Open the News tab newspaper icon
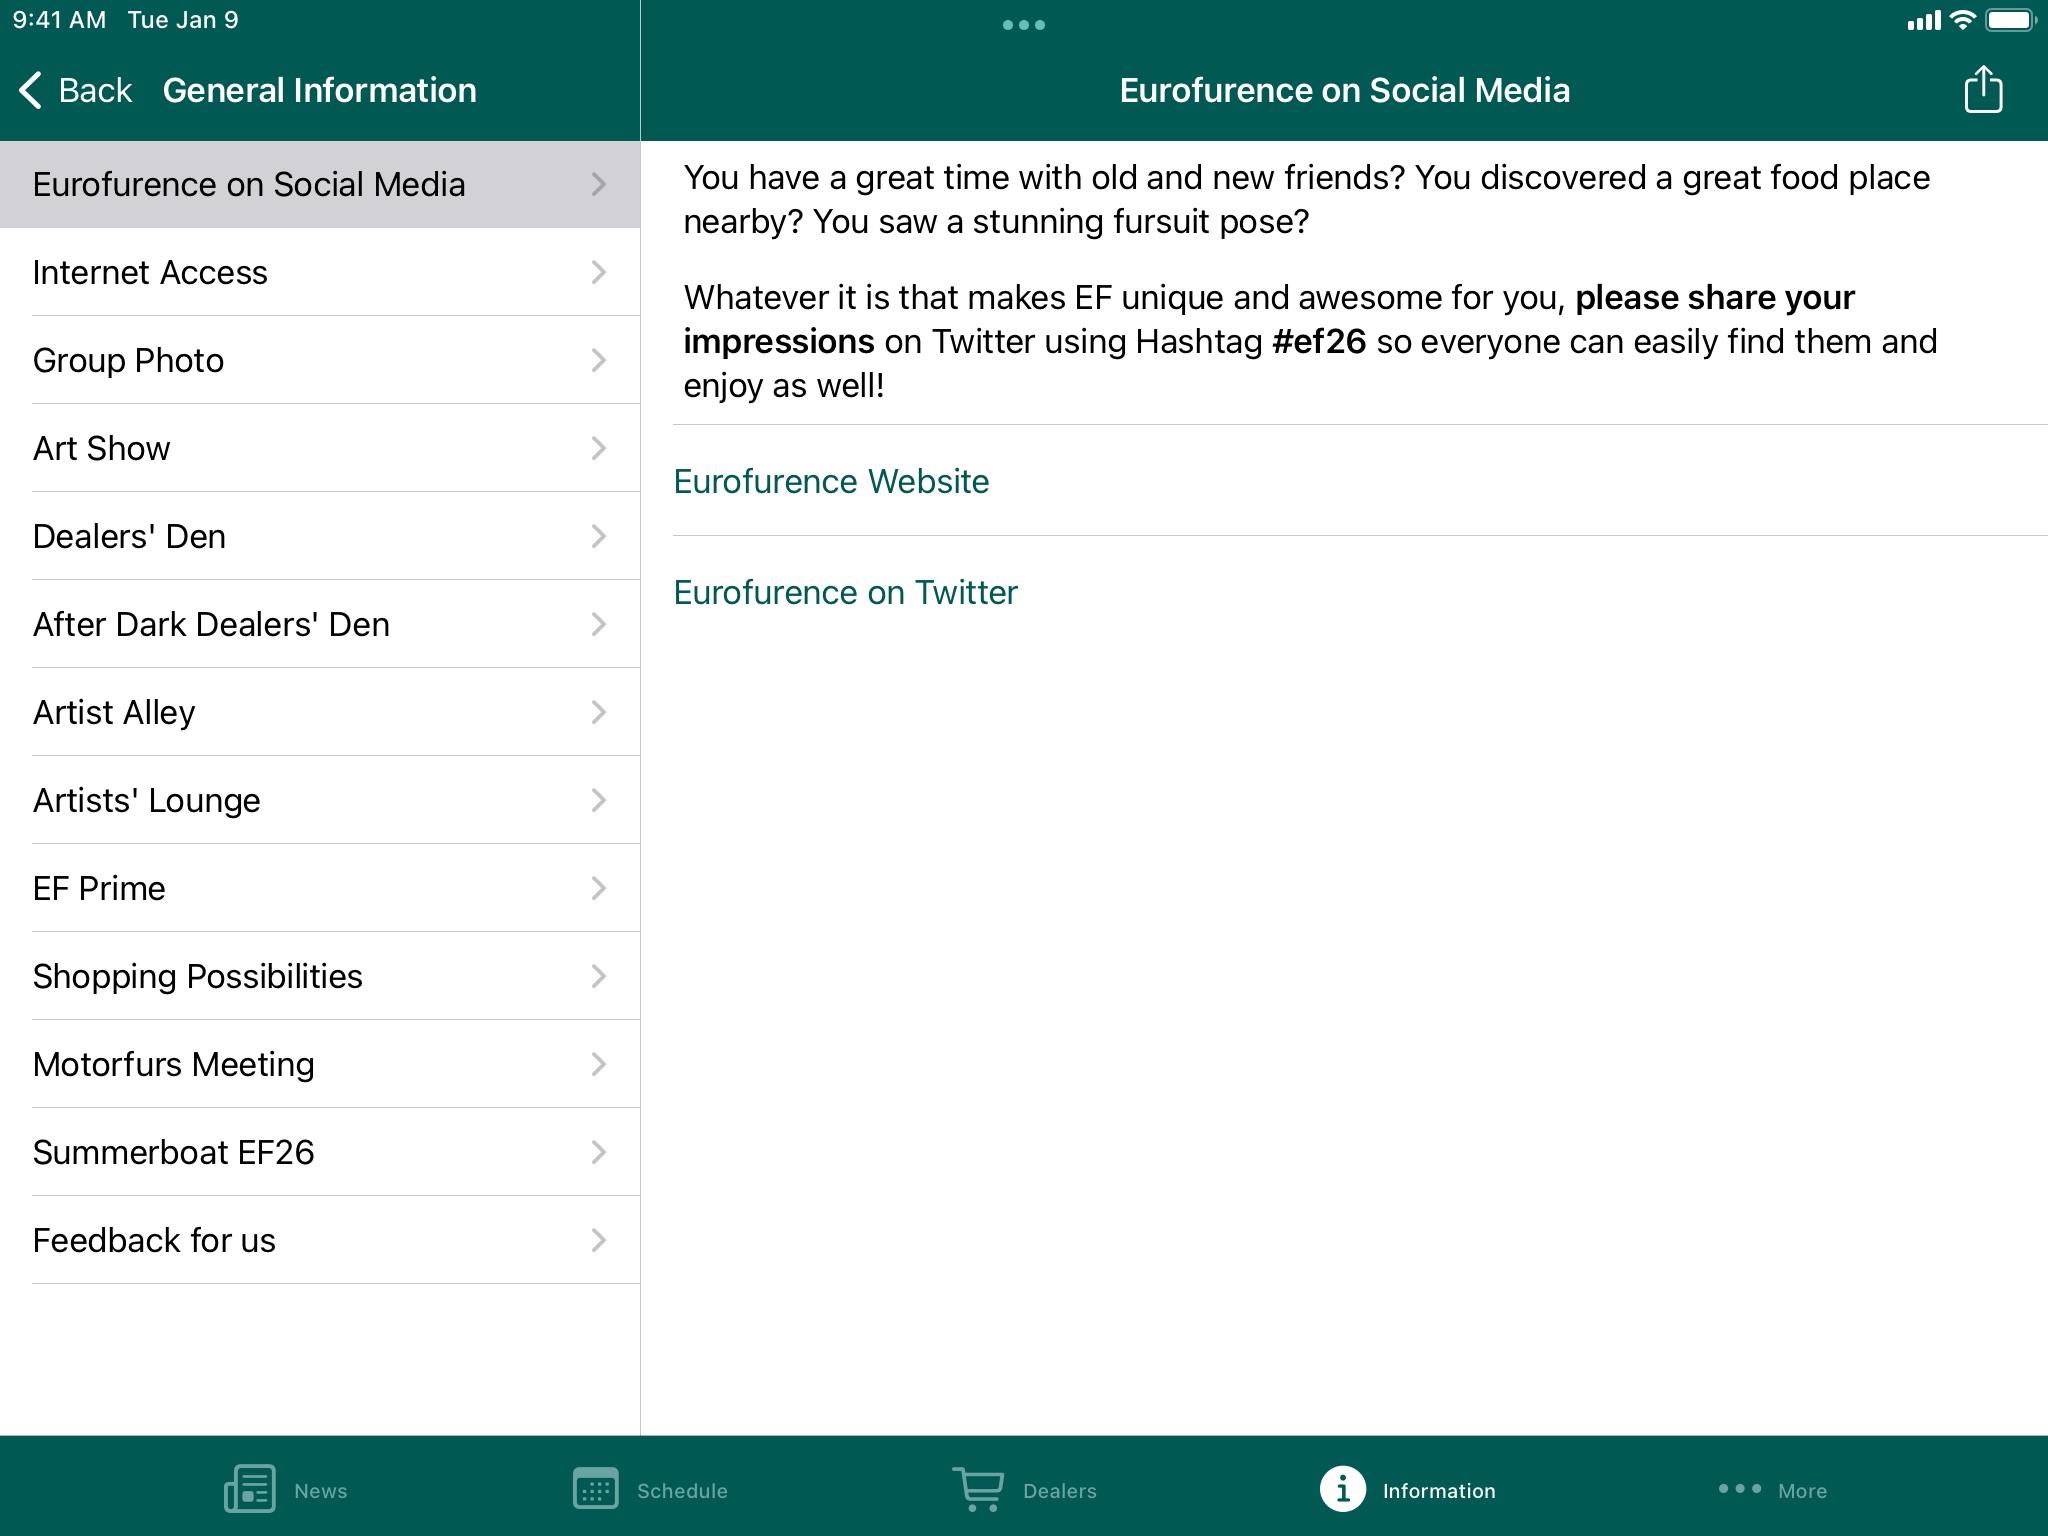 click(x=250, y=1489)
